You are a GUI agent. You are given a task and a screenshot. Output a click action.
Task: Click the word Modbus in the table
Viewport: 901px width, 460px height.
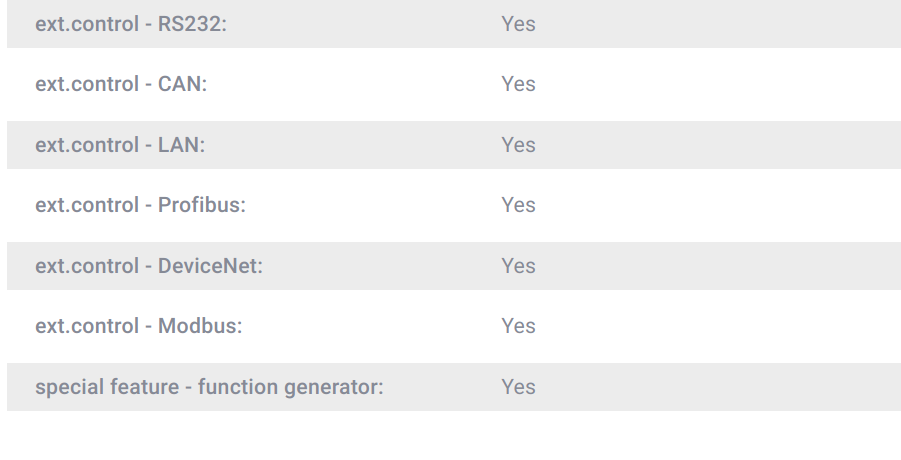[198, 326]
